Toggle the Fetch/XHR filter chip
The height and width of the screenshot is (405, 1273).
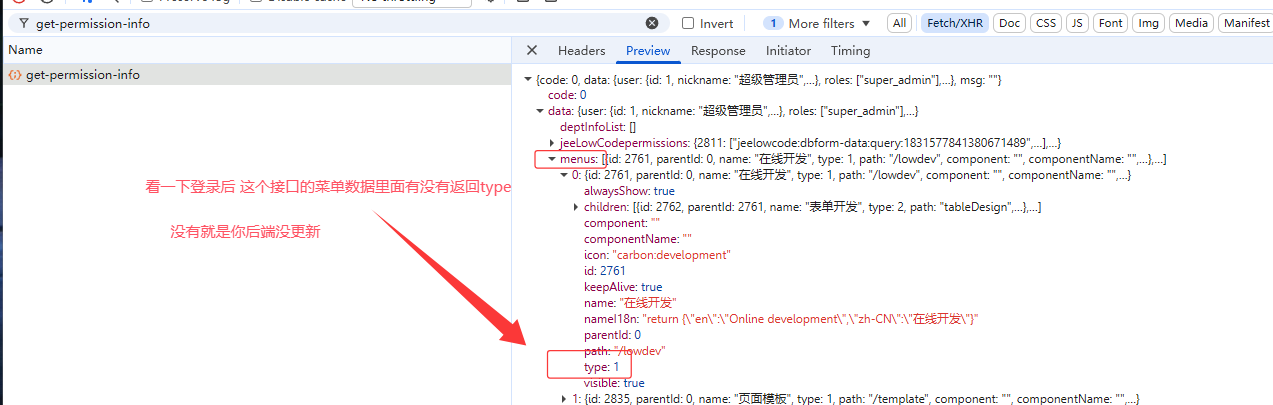tap(953, 23)
